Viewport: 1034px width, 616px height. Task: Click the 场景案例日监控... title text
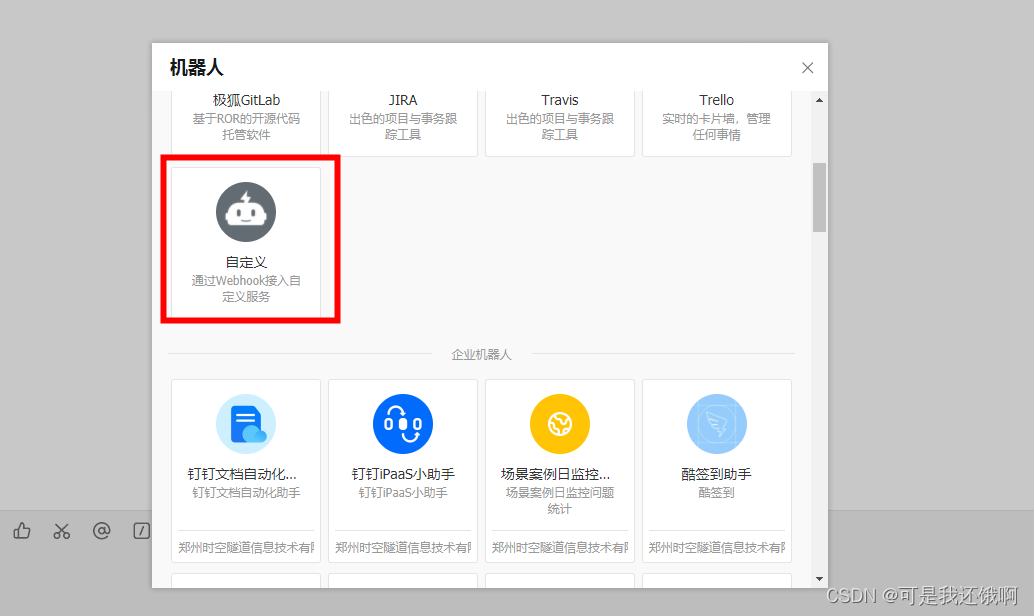point(555,474)
